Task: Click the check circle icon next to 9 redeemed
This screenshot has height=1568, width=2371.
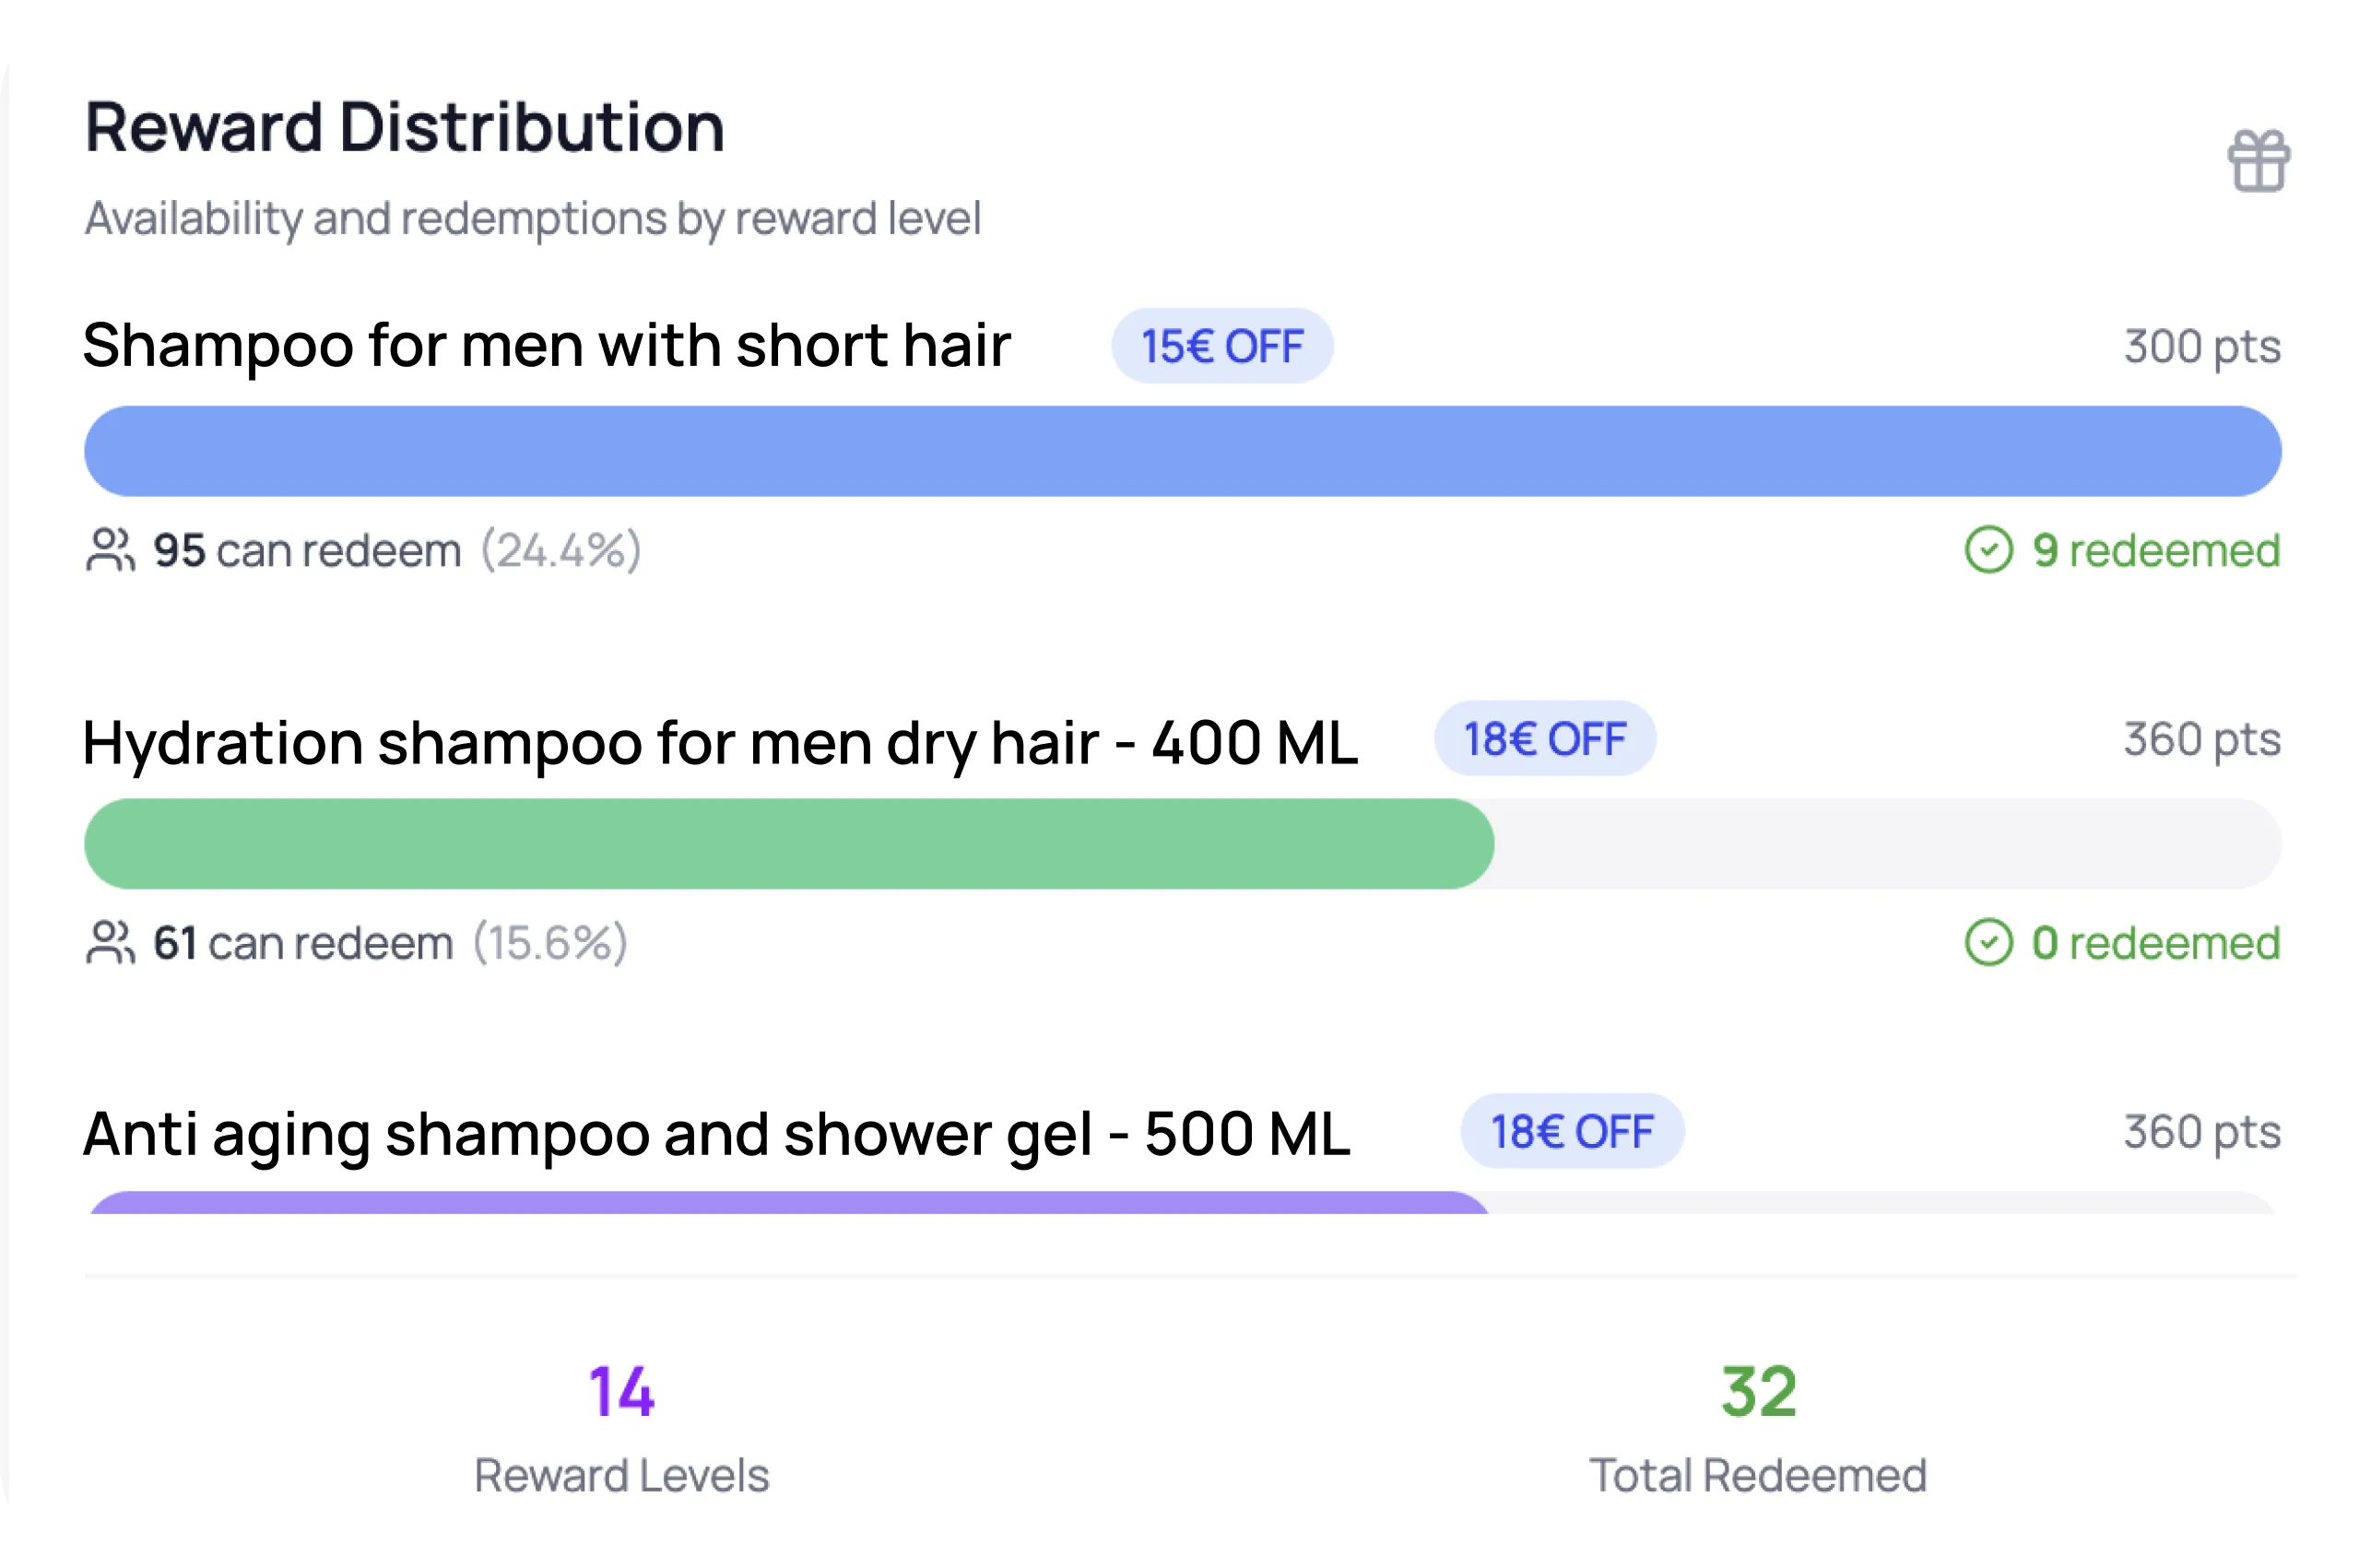Action: point(1988,550)
